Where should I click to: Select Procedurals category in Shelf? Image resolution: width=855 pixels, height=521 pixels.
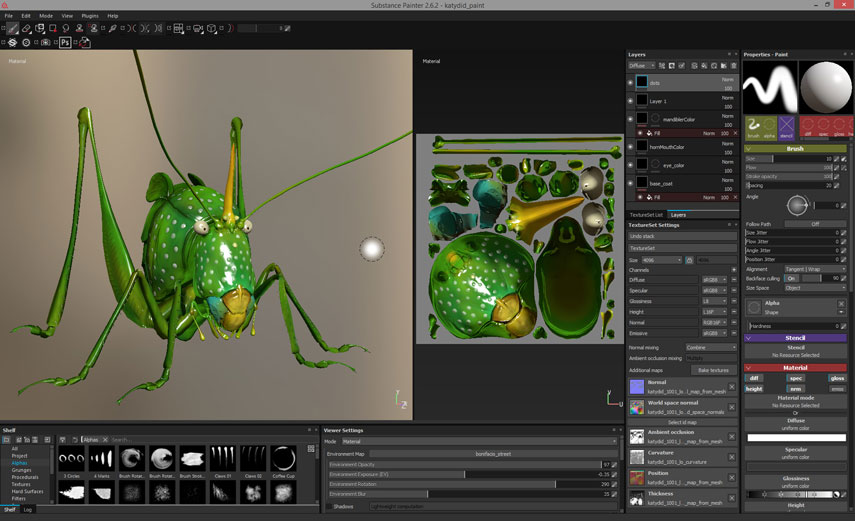click(x=25, y=477)
